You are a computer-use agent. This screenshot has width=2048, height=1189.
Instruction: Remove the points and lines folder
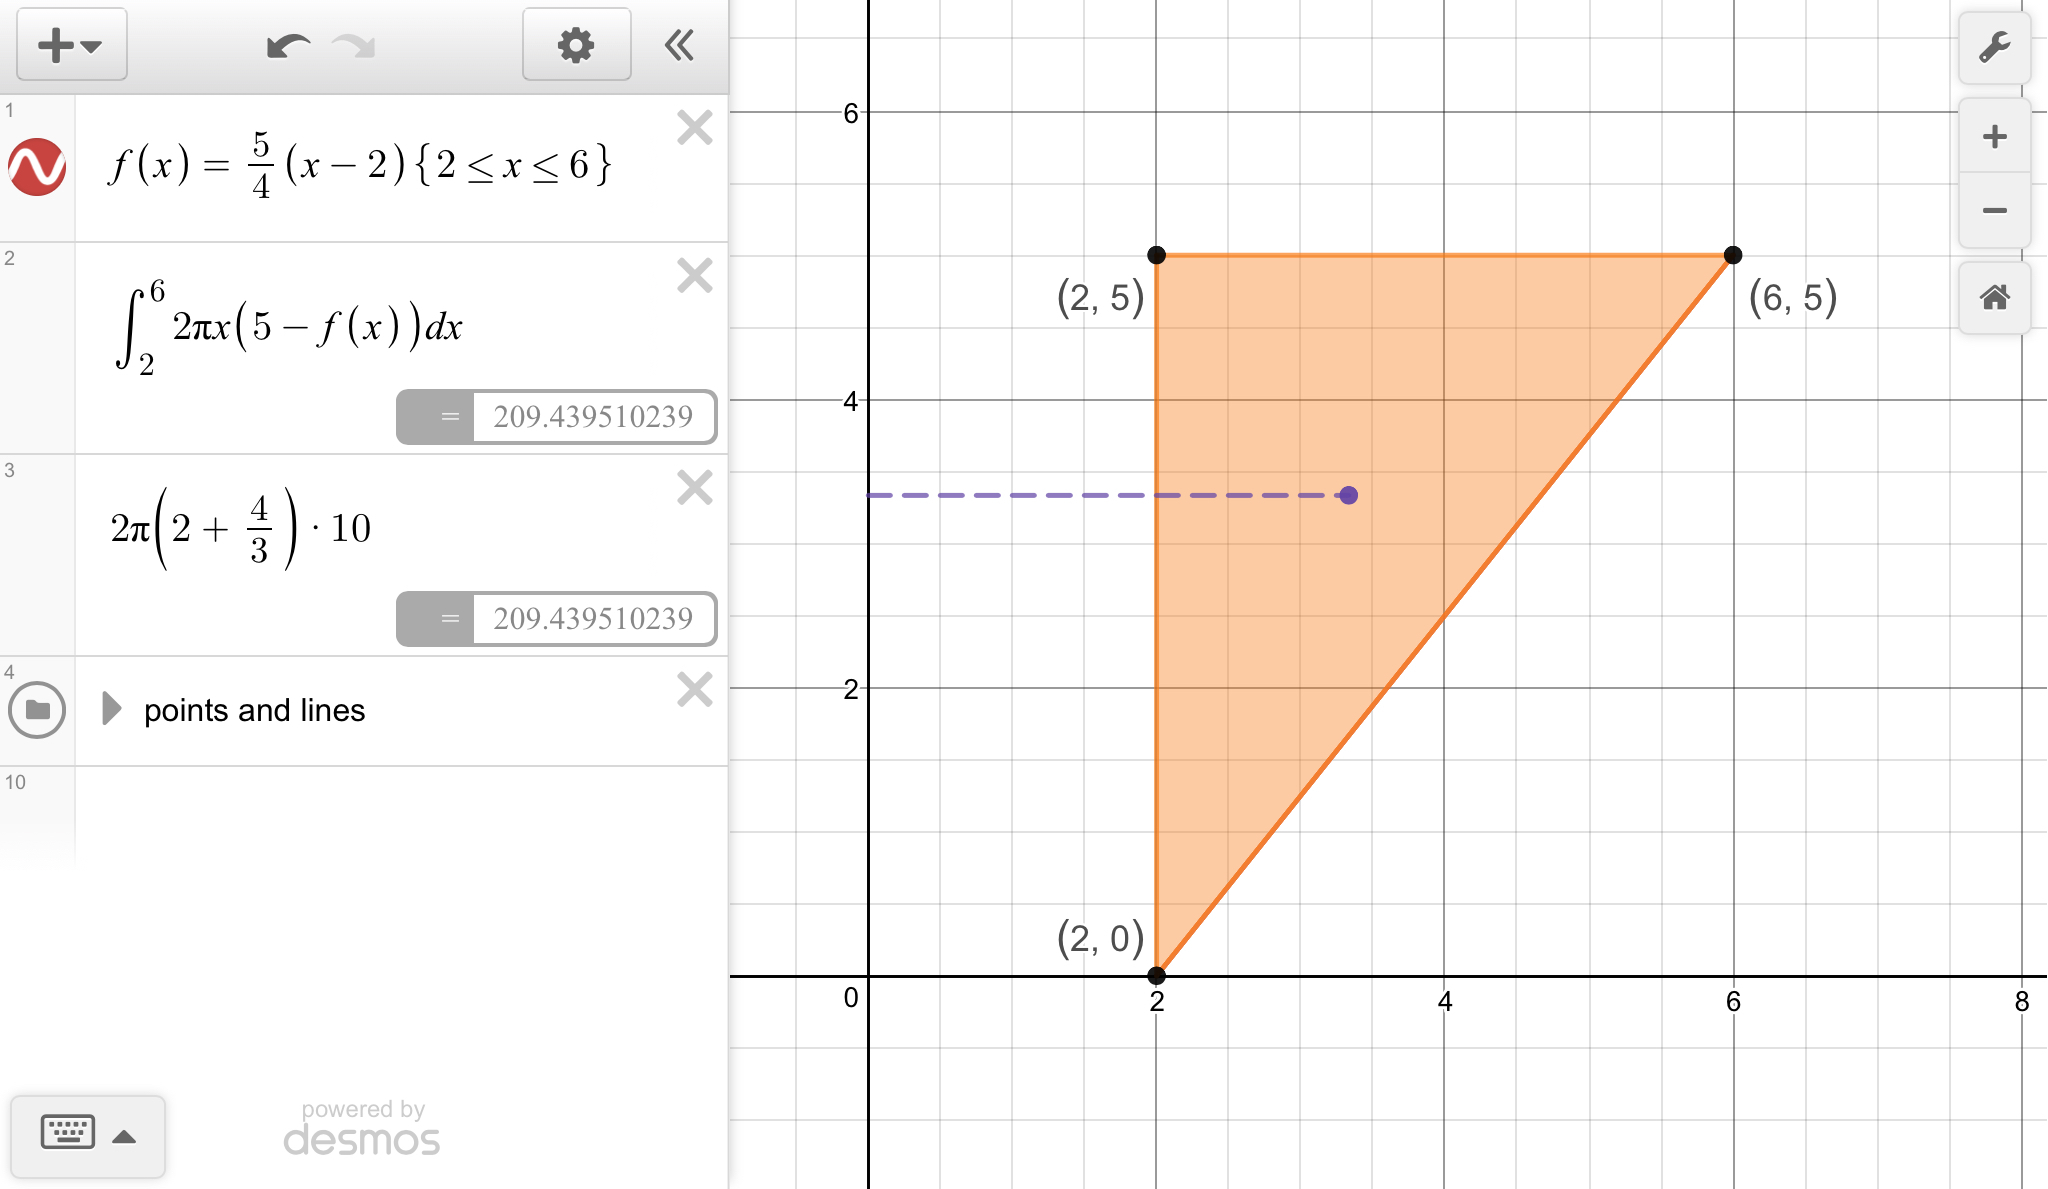tap(694, 690)
